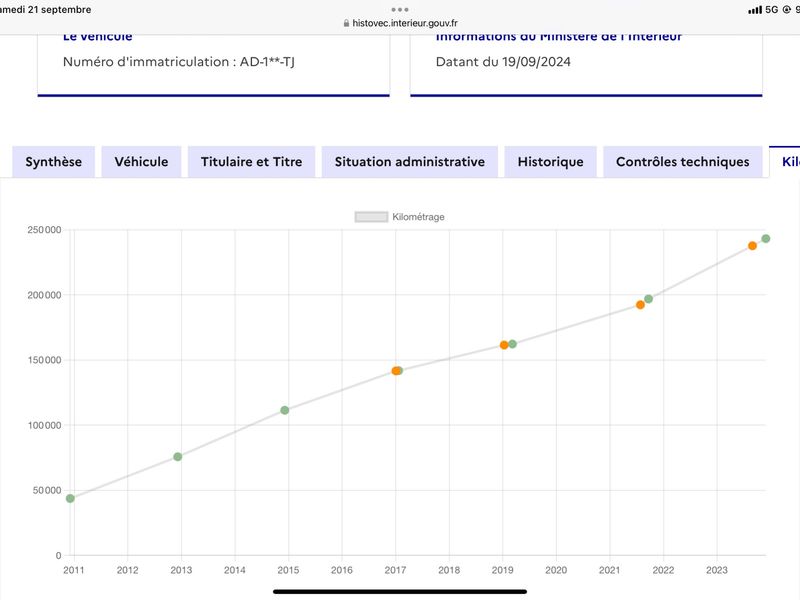
Task: Tap the cellular signal bars icon
Action: [x=755, y=10]
